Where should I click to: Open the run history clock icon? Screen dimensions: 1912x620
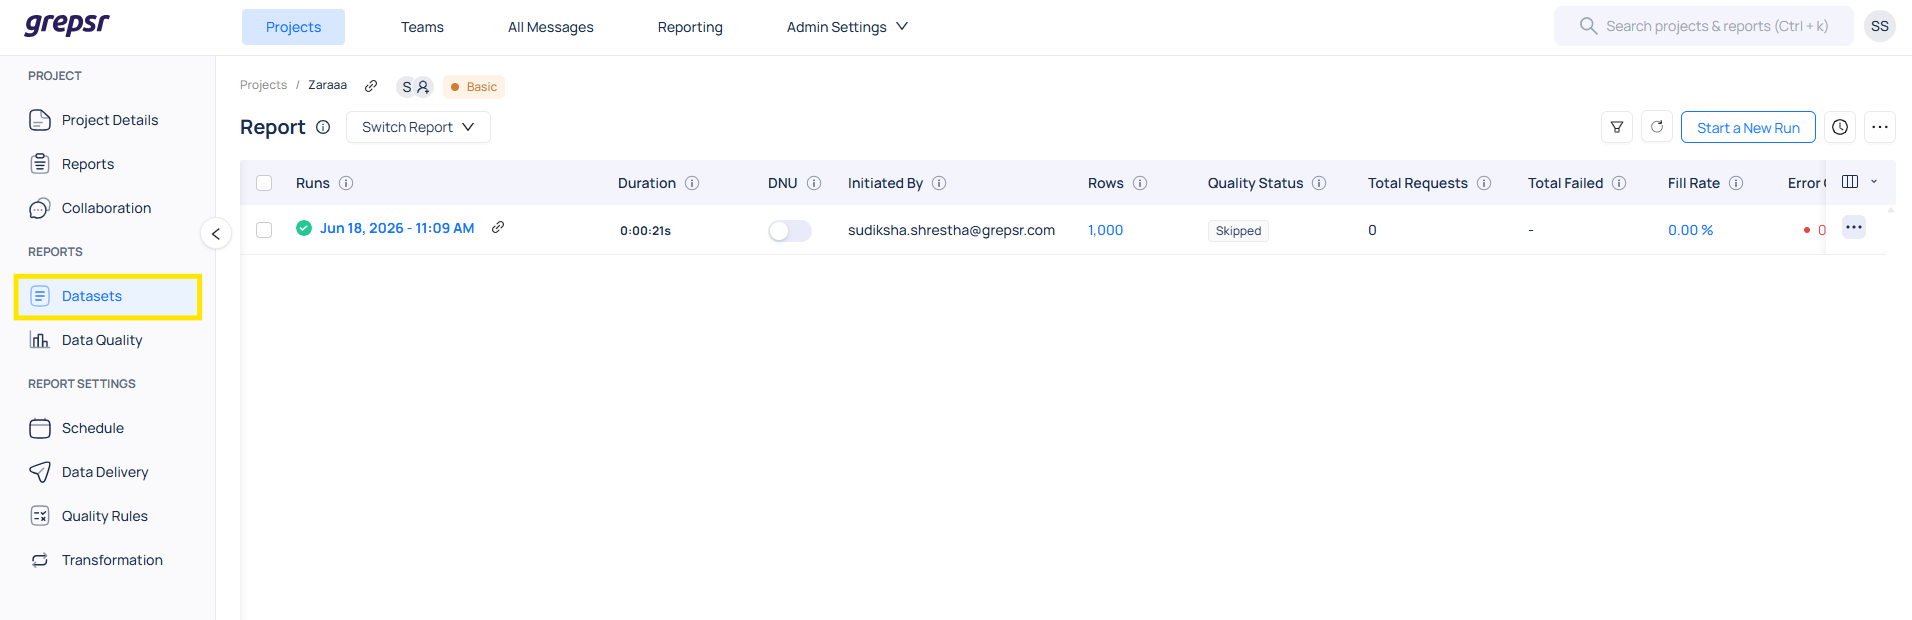coord(1840,127)
